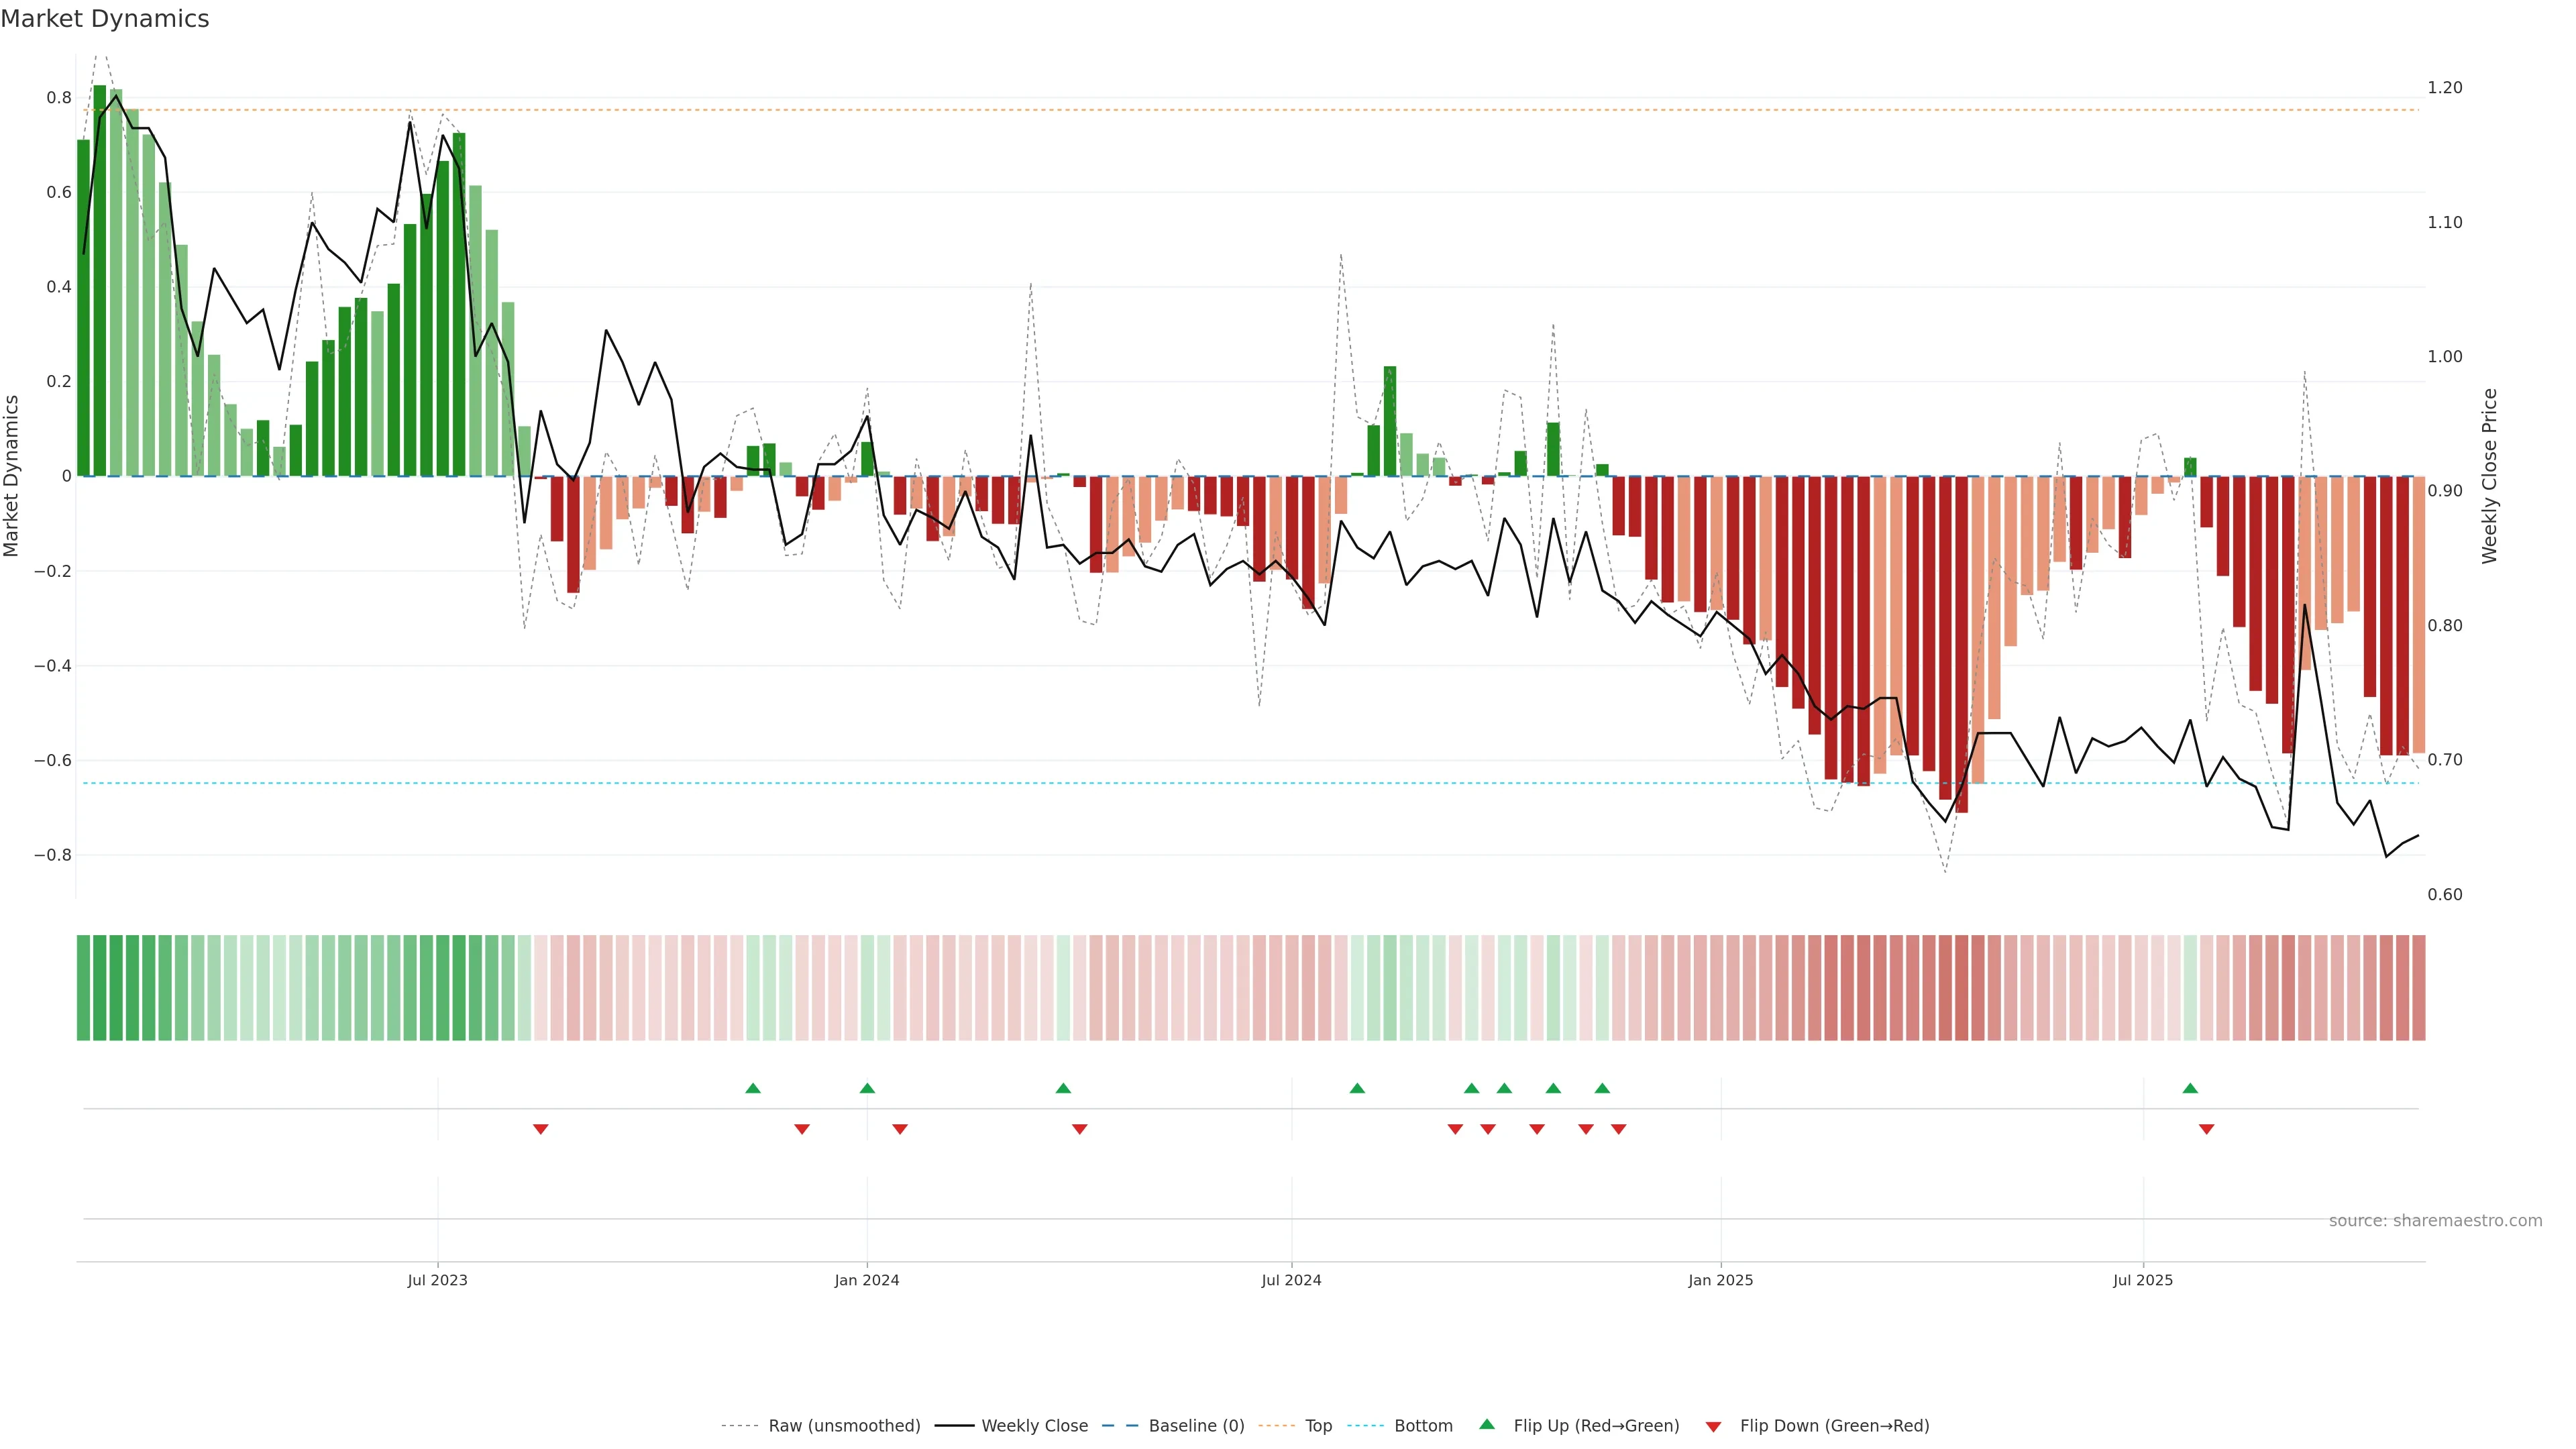This screenshot has height=1449, width=2576.
Task: Click the Weekly Close Price axis title
Action: click(x=2489, y=476)
